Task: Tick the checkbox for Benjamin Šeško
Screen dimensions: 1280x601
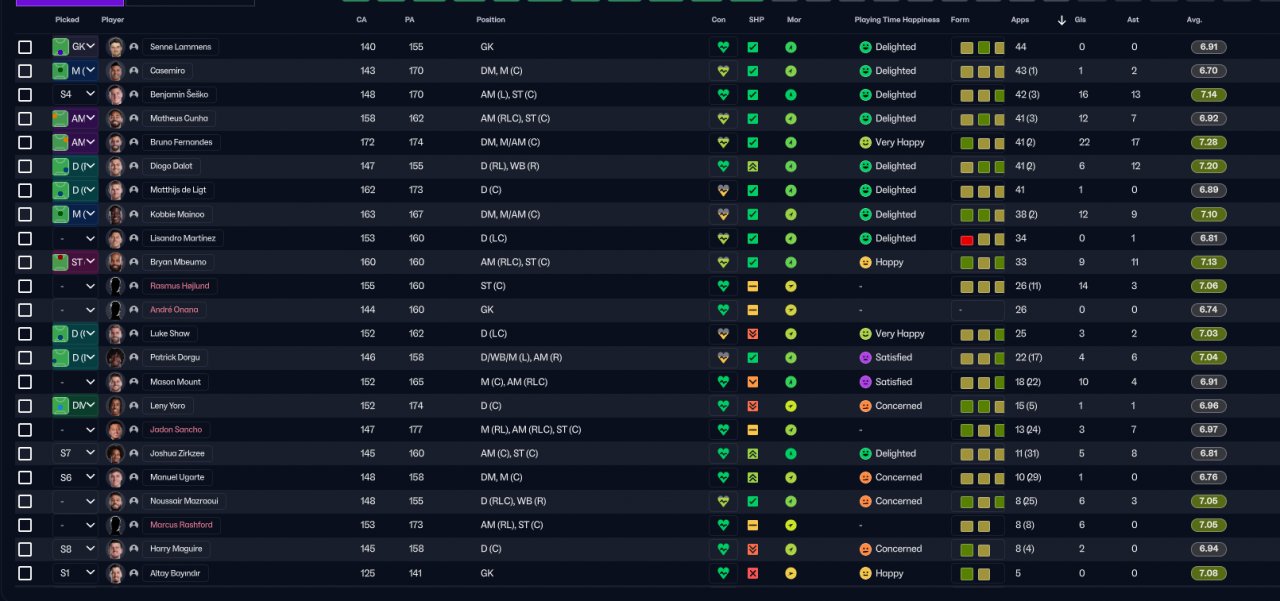Action: pyautogui.click(x=25, y=95)
